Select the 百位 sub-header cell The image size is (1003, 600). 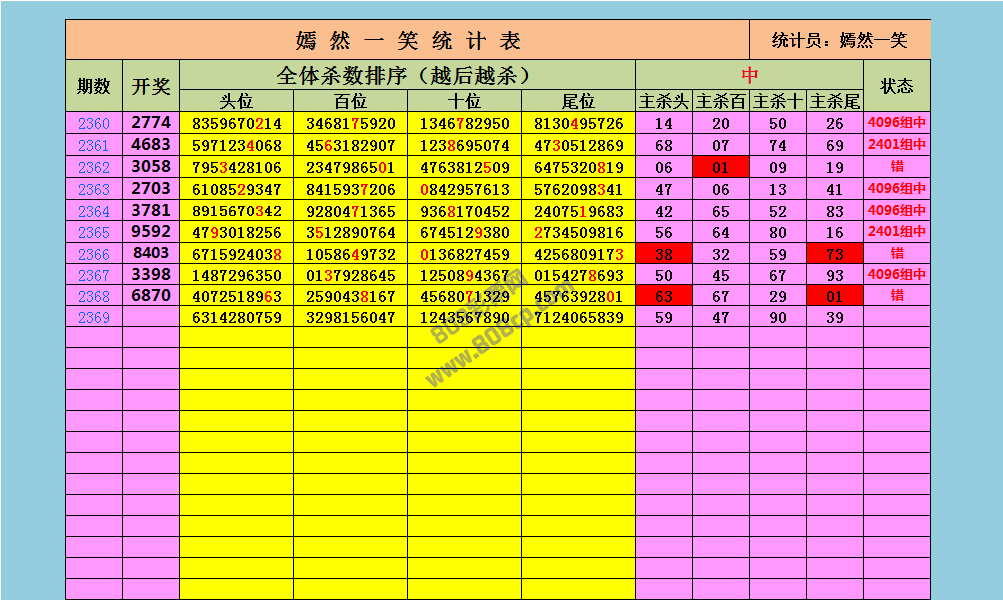coord(350,101)
